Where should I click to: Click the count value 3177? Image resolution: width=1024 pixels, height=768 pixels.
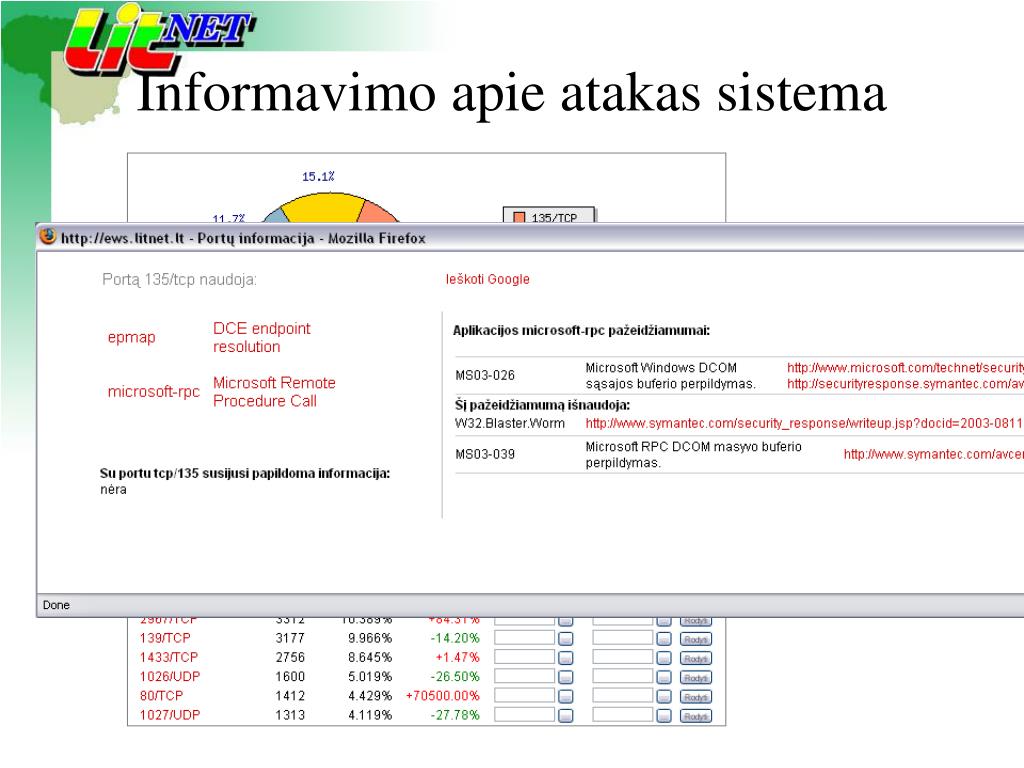290,638
